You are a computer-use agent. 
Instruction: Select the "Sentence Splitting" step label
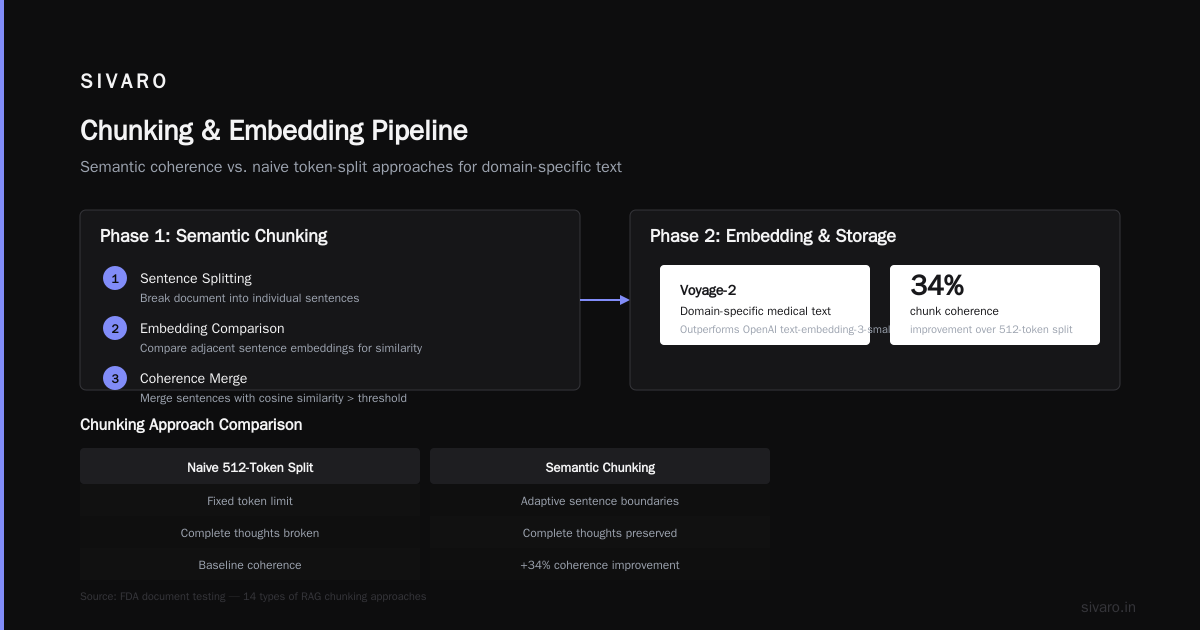coord(196,279)
